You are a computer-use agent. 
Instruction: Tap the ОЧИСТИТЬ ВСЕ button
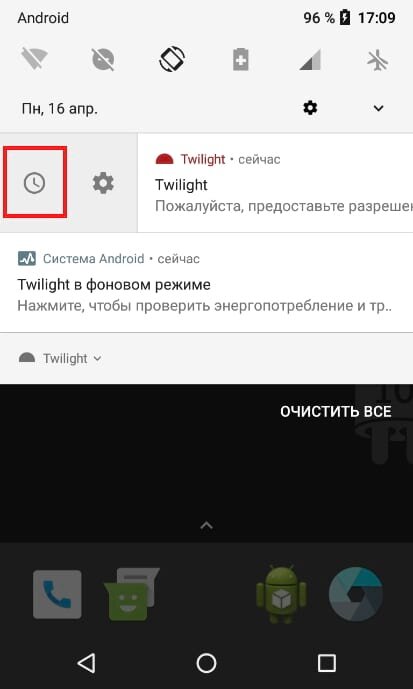coord(336,412)
